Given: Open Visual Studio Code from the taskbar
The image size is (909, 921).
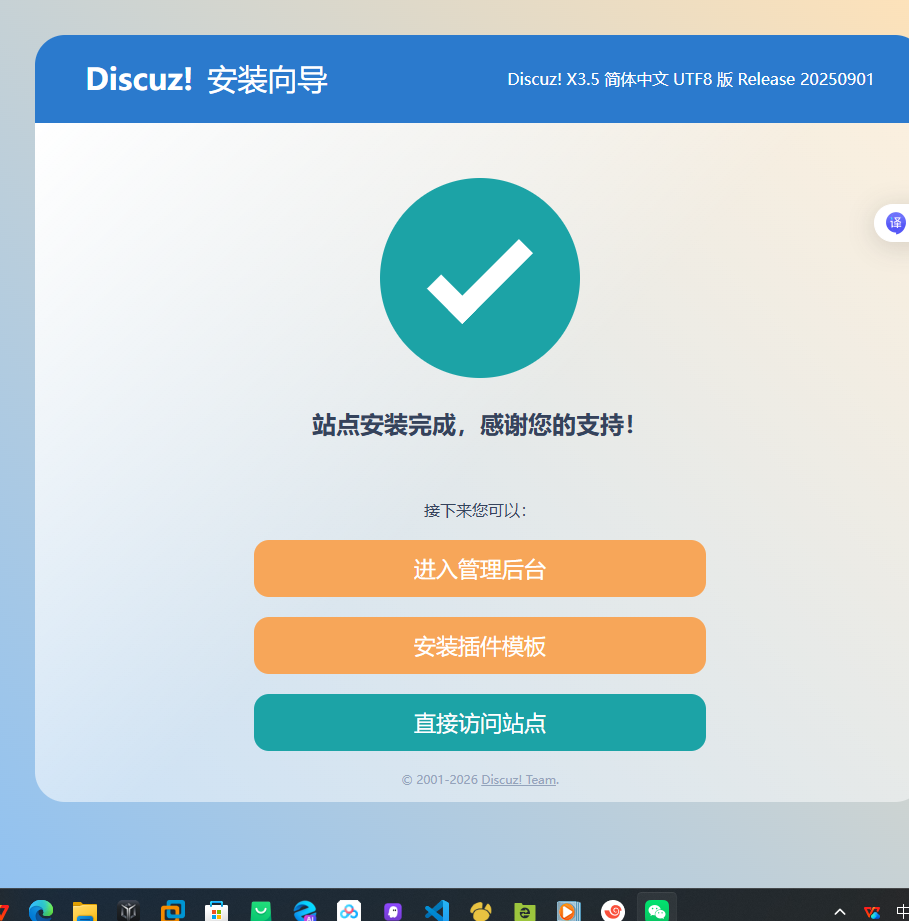Looking at the screenshot, I should tap(437, 911).
